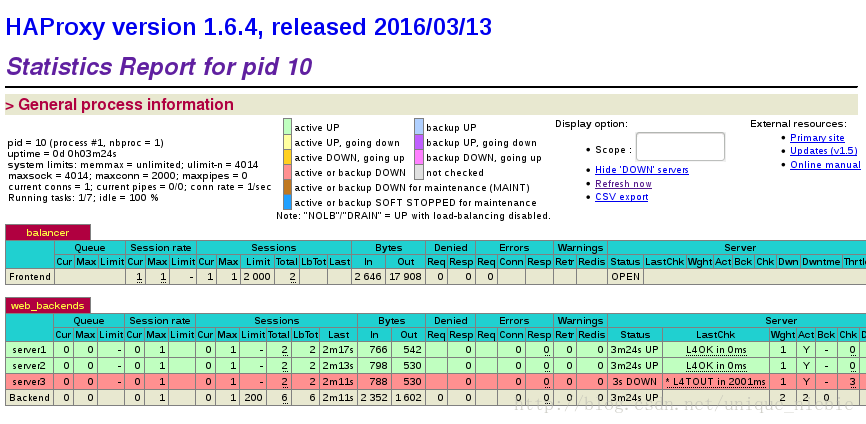Select the web_backends proxy title
The width and height of the screenshot is (866, 424).
(x=47, y=305)
